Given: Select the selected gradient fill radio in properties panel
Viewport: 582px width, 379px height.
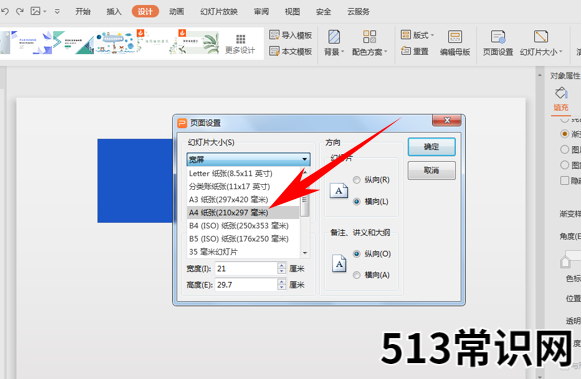Looking at the screenshot, I should (x=565, y=134).
